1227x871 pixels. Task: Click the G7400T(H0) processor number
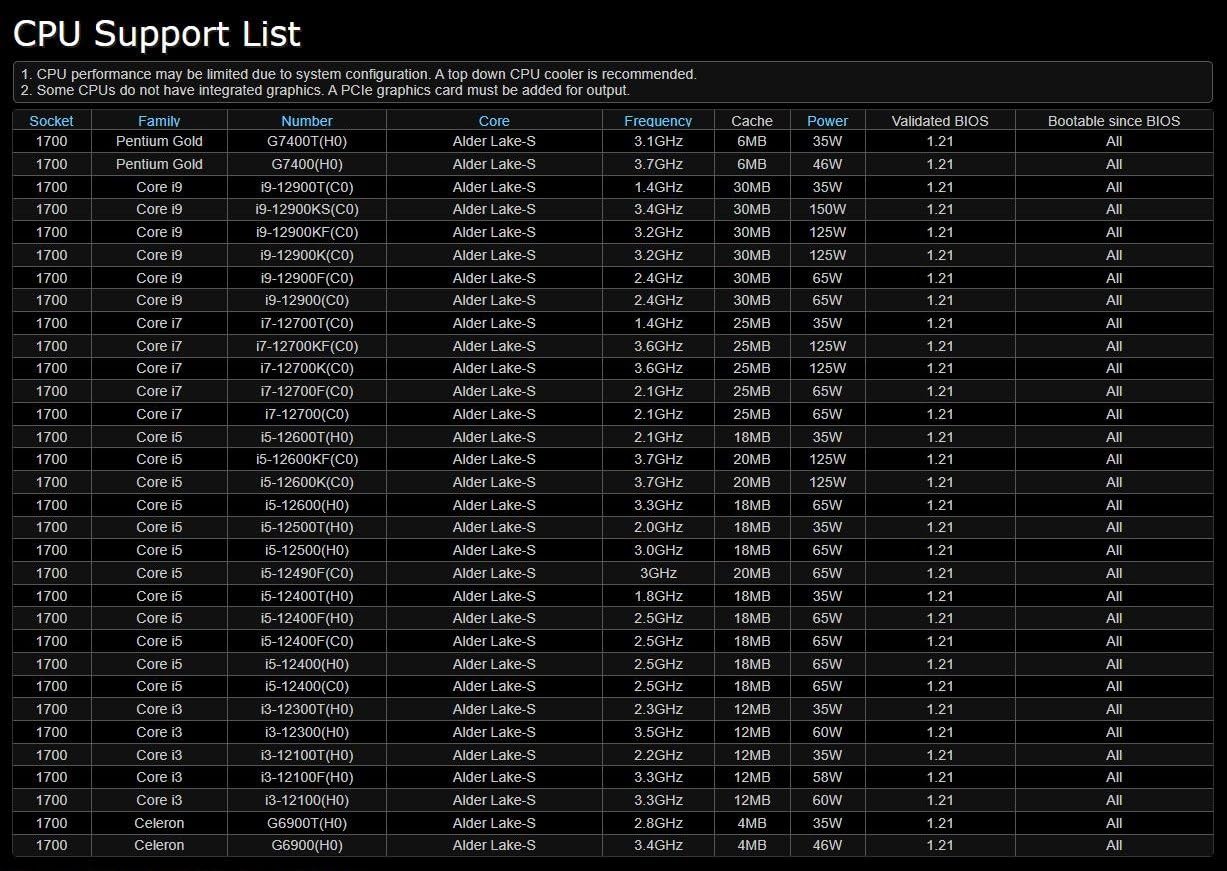tap(307, 141)
